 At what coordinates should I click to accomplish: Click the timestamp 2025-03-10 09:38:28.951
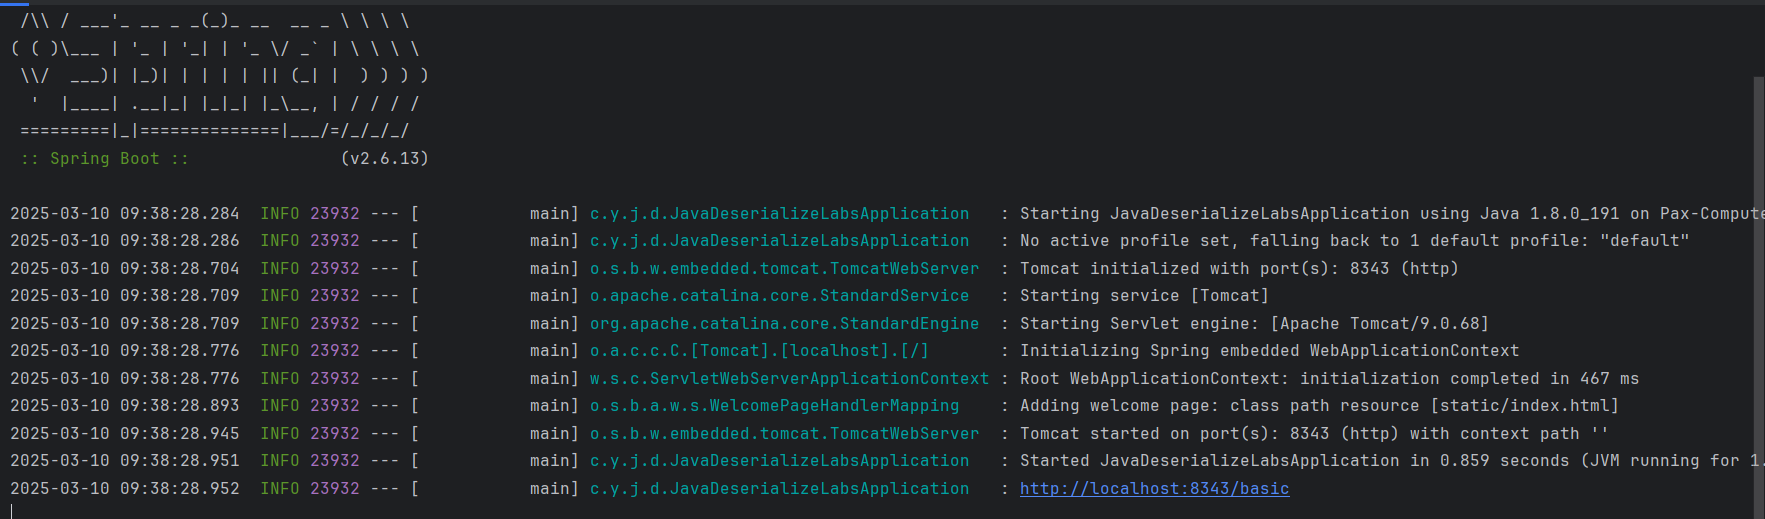[x=125, y=461]
